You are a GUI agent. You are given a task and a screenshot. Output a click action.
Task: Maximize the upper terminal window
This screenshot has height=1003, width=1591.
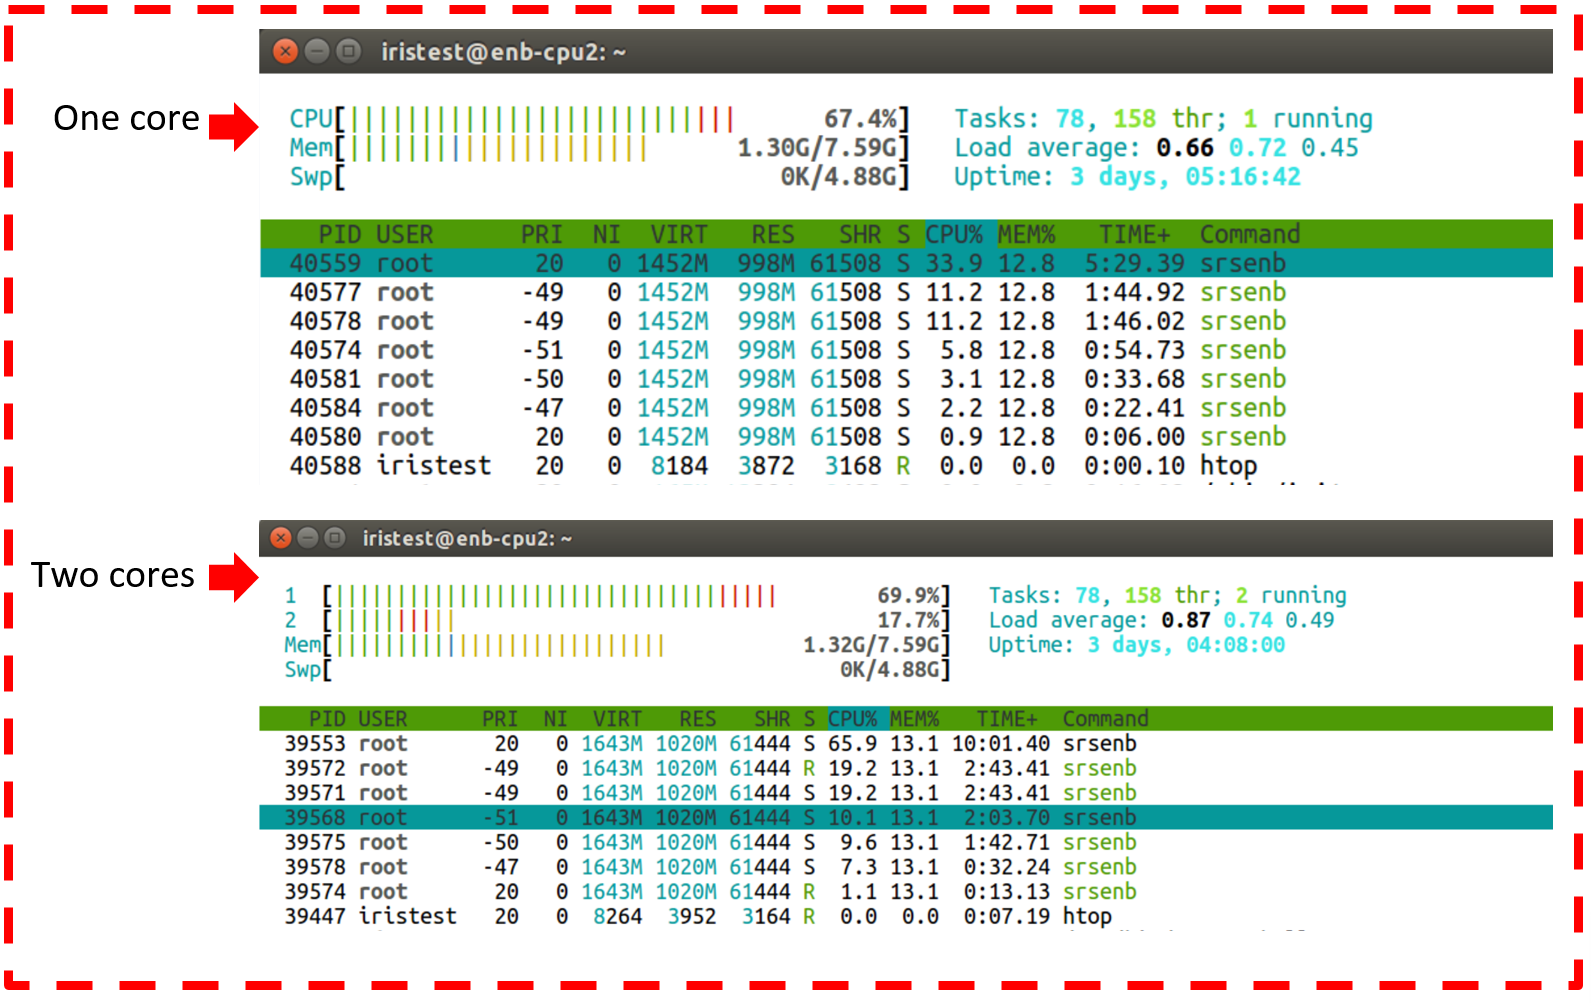348,51
